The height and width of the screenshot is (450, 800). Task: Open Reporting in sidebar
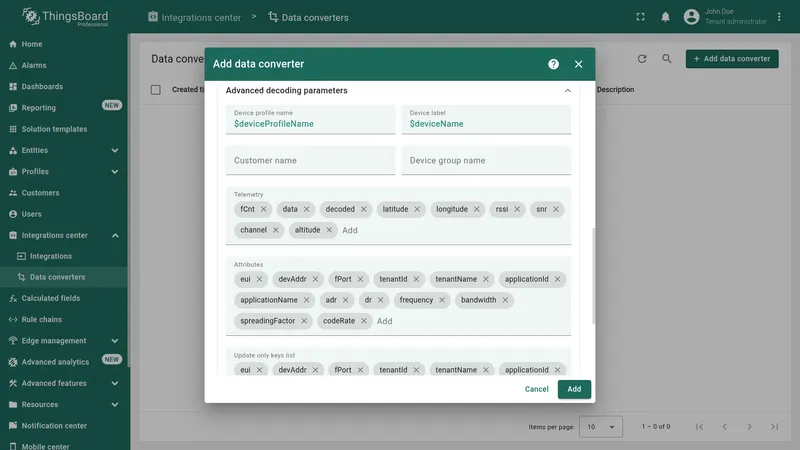(64, 108)
